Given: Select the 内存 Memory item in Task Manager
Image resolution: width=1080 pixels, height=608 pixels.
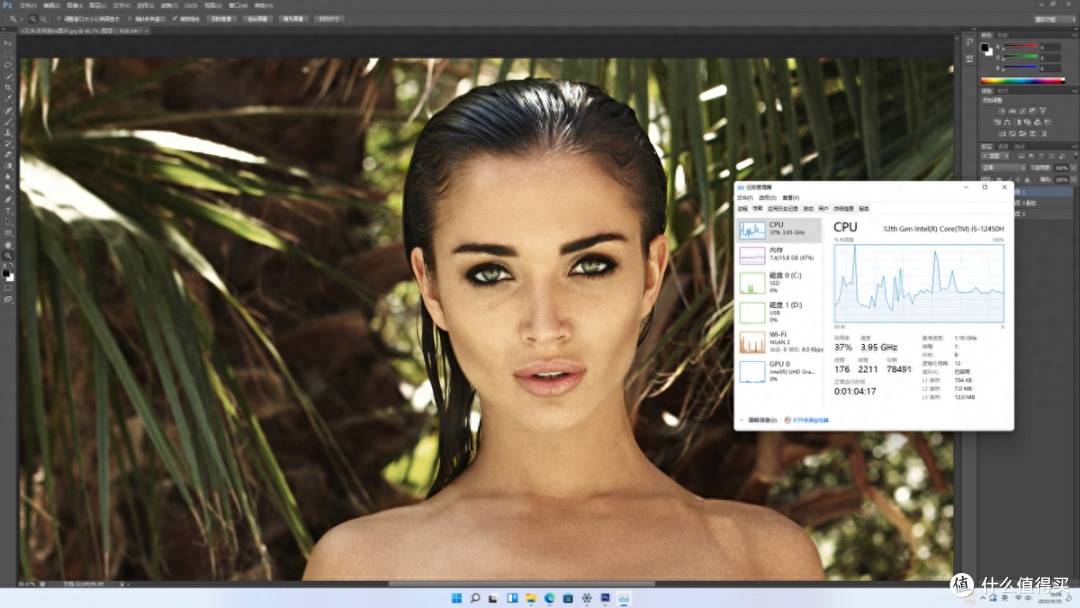Looking at the screenshot, I should (780, 254).
